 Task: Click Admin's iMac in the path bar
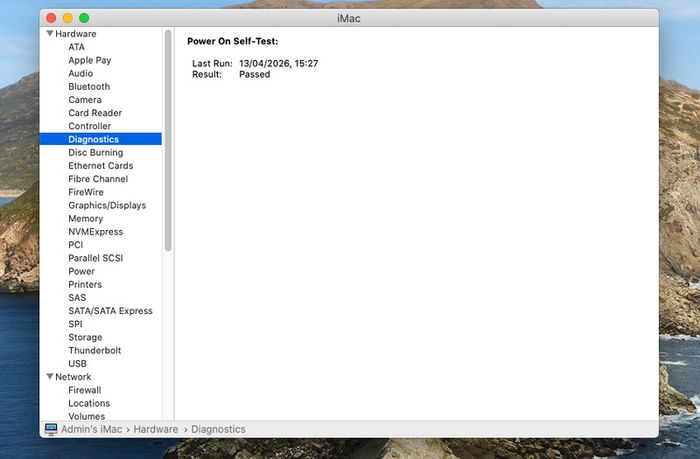click(x=92, y=429)
